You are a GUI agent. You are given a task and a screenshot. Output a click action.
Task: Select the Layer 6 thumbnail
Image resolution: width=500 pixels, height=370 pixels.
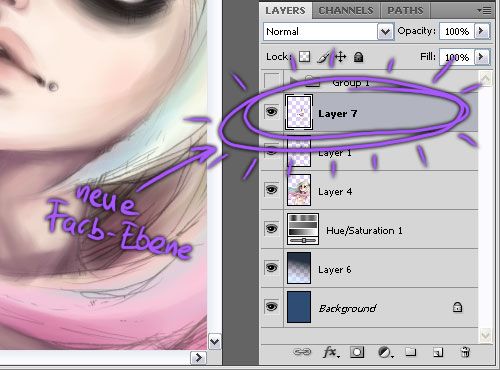click(x=299, y=268)
